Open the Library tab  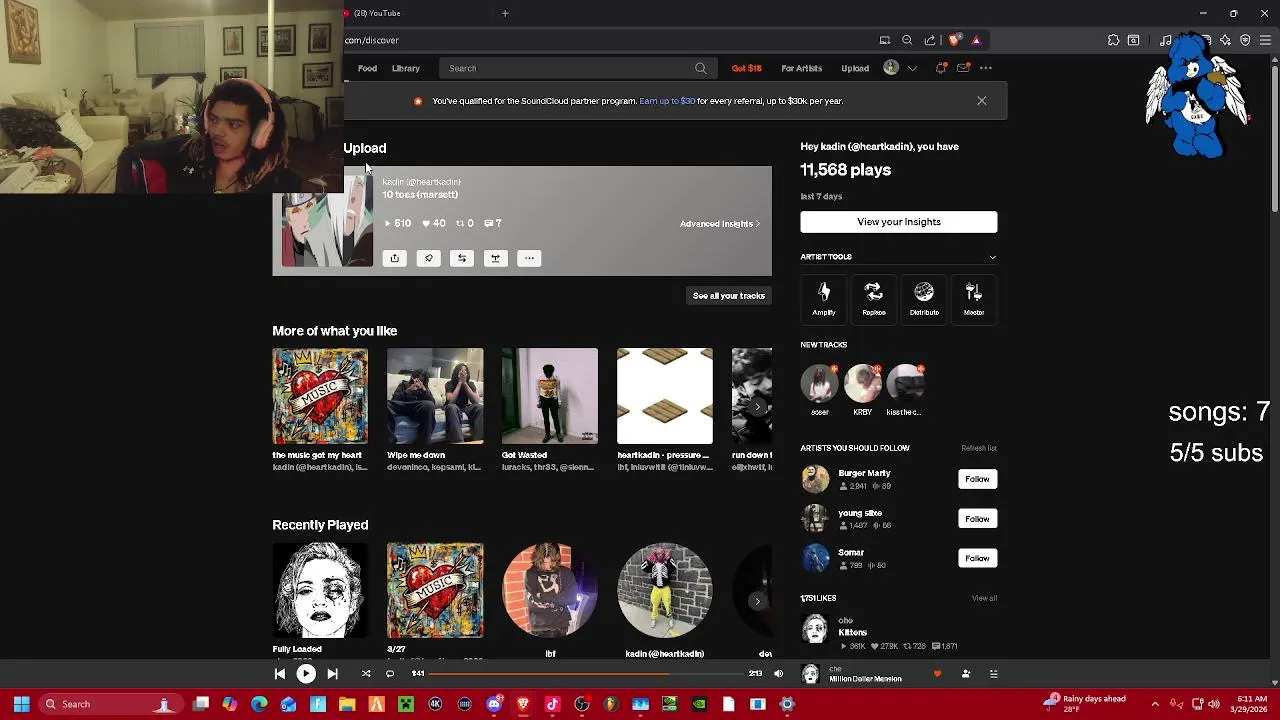(406, 68)
